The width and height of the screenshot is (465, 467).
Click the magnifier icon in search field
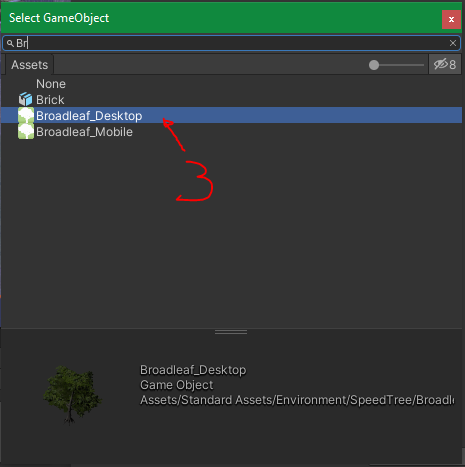click(x=10, y=43)
